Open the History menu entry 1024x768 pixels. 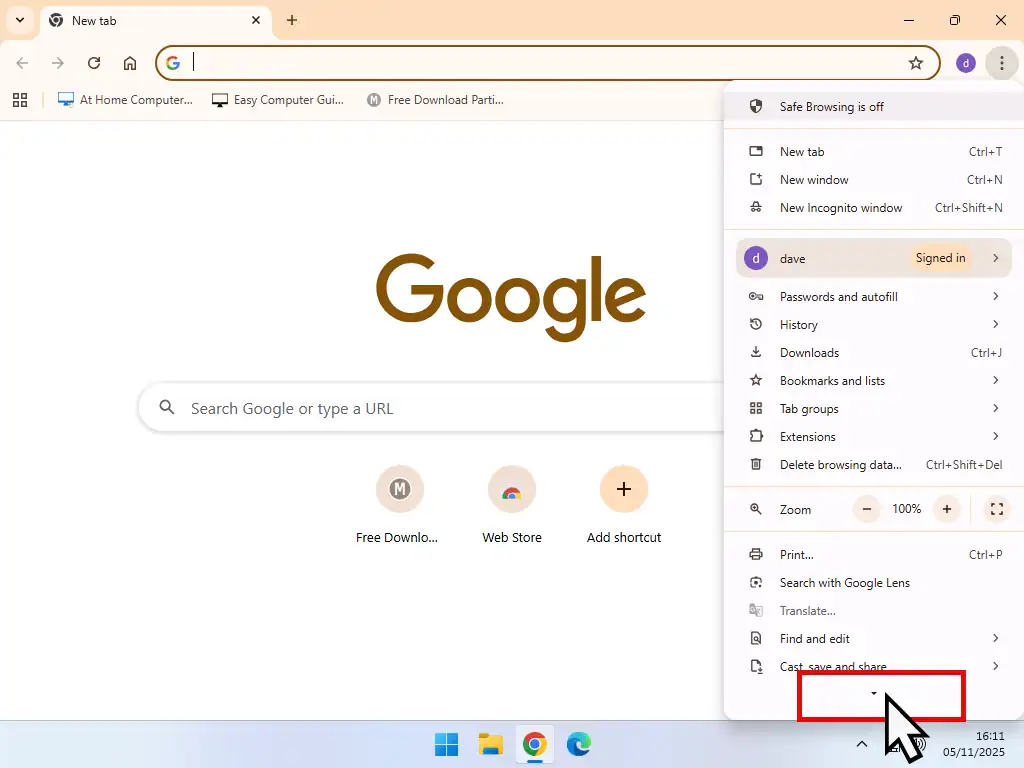[x=797, y=324]
